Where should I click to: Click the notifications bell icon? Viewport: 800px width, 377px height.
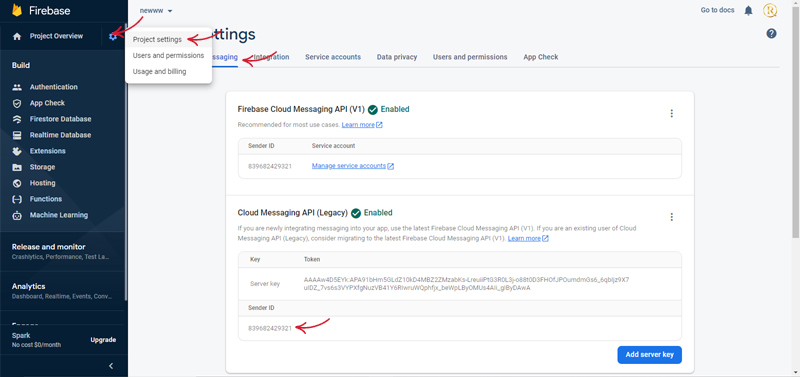pos(748,10)
